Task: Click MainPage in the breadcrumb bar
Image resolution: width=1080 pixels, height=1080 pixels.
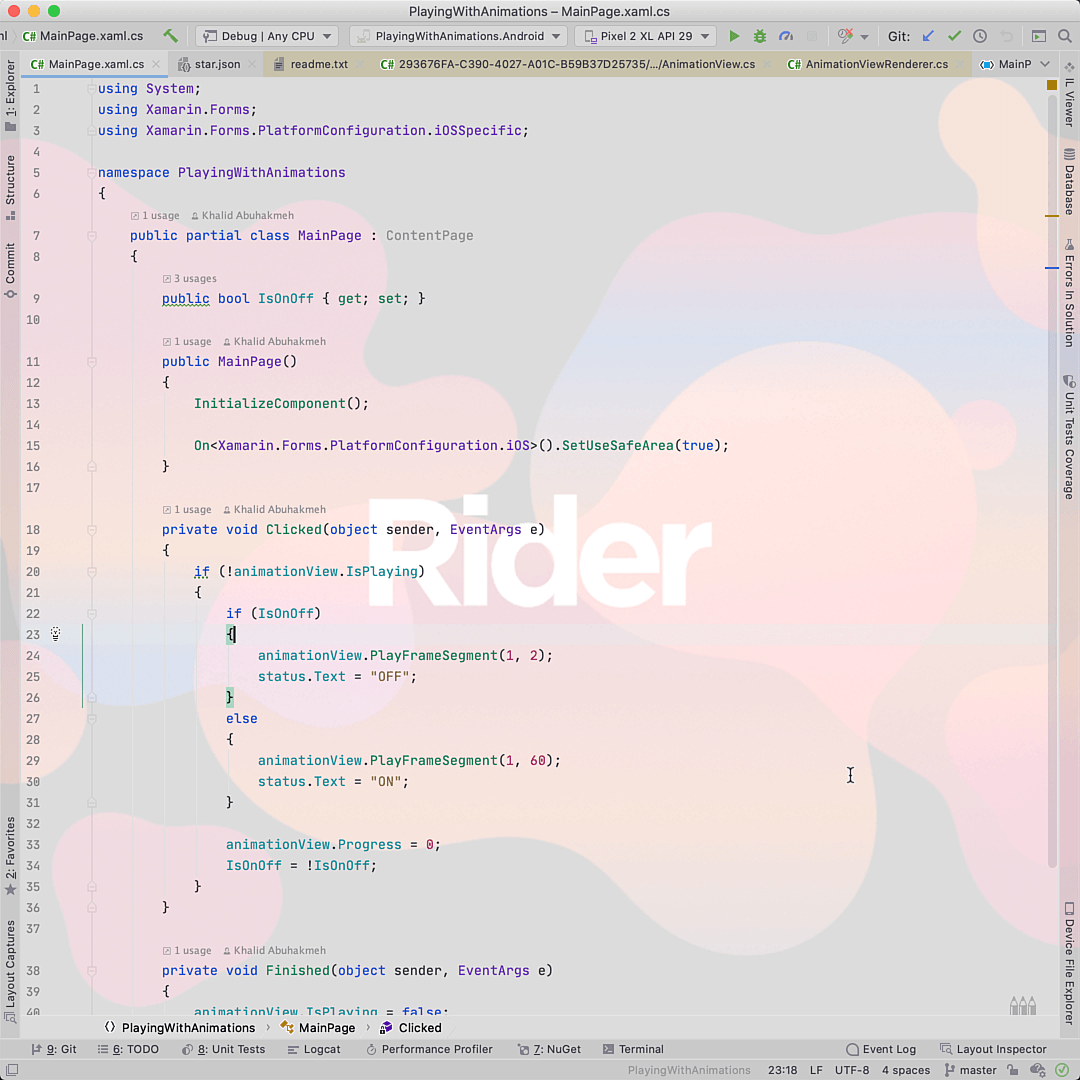Action: [325, 1027]
